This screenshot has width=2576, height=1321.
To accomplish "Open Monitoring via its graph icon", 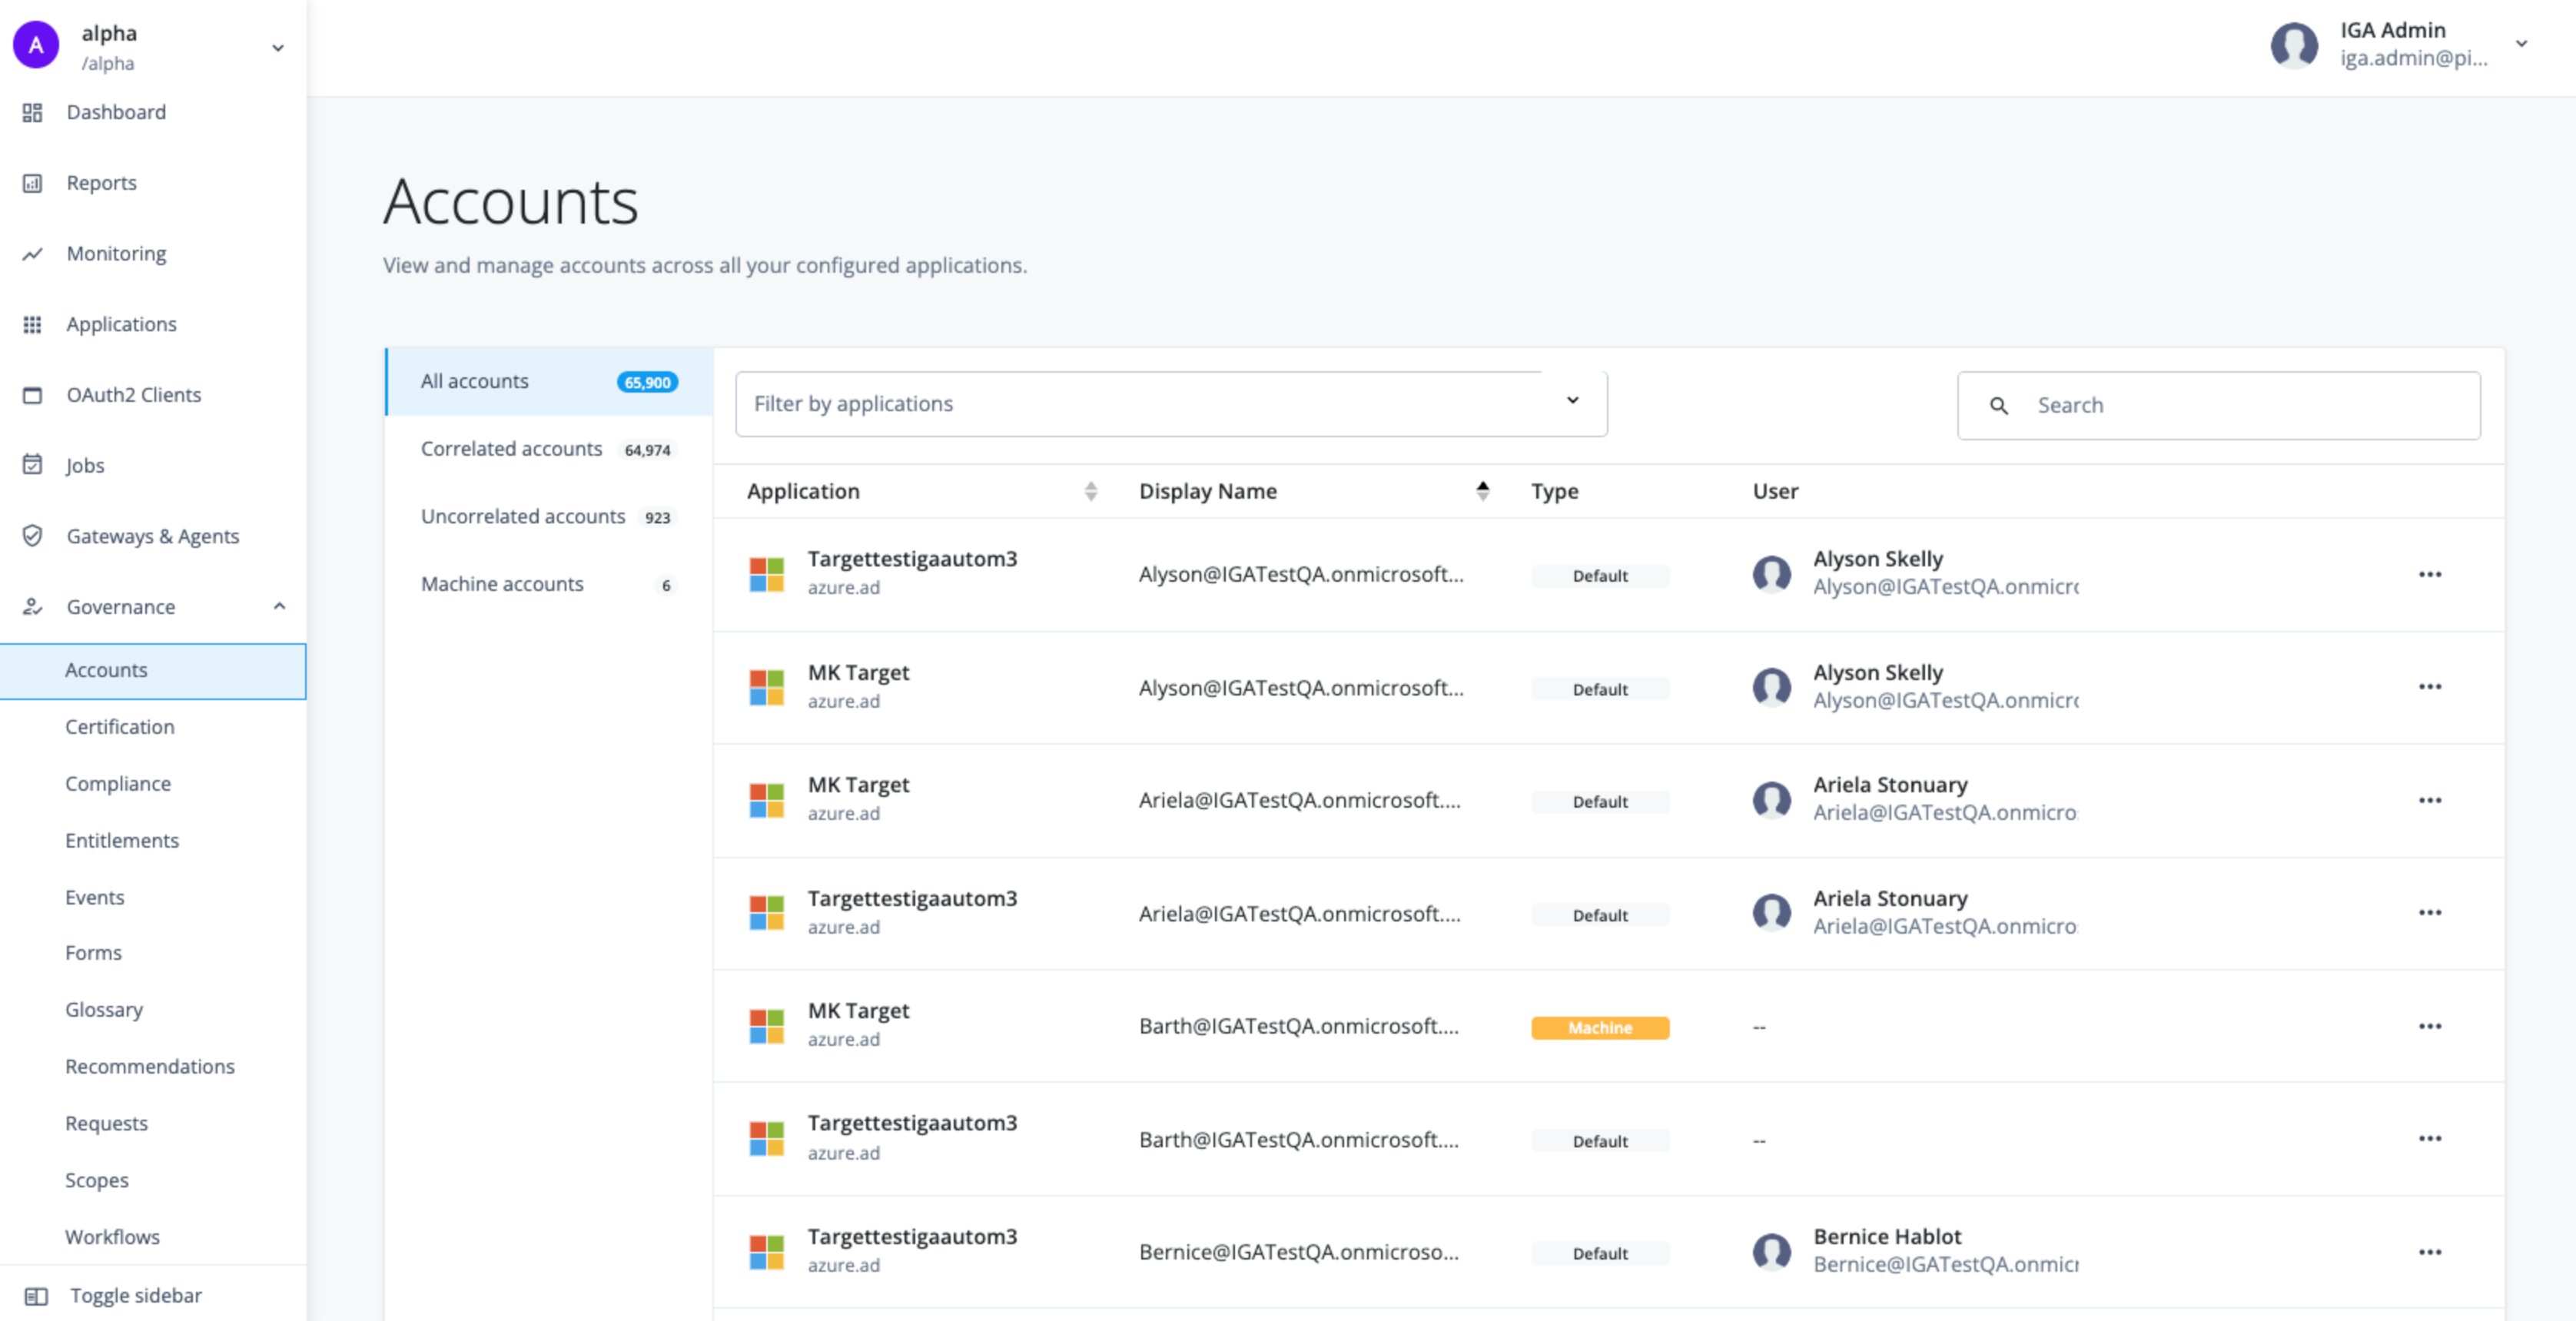I will (33, 253).
